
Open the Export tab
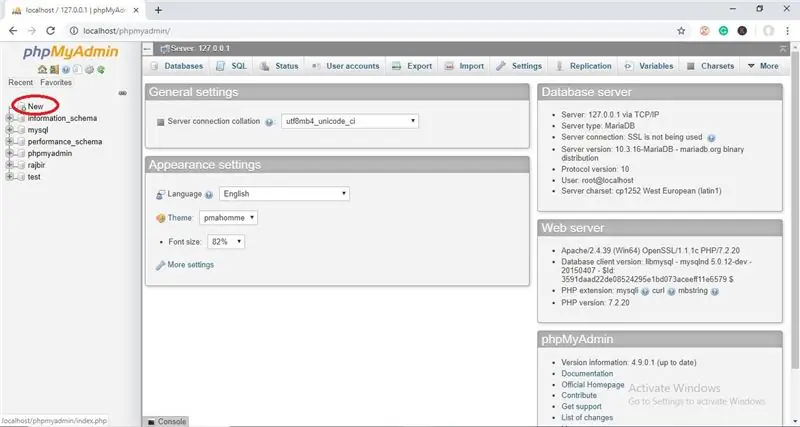pos(412,66)
